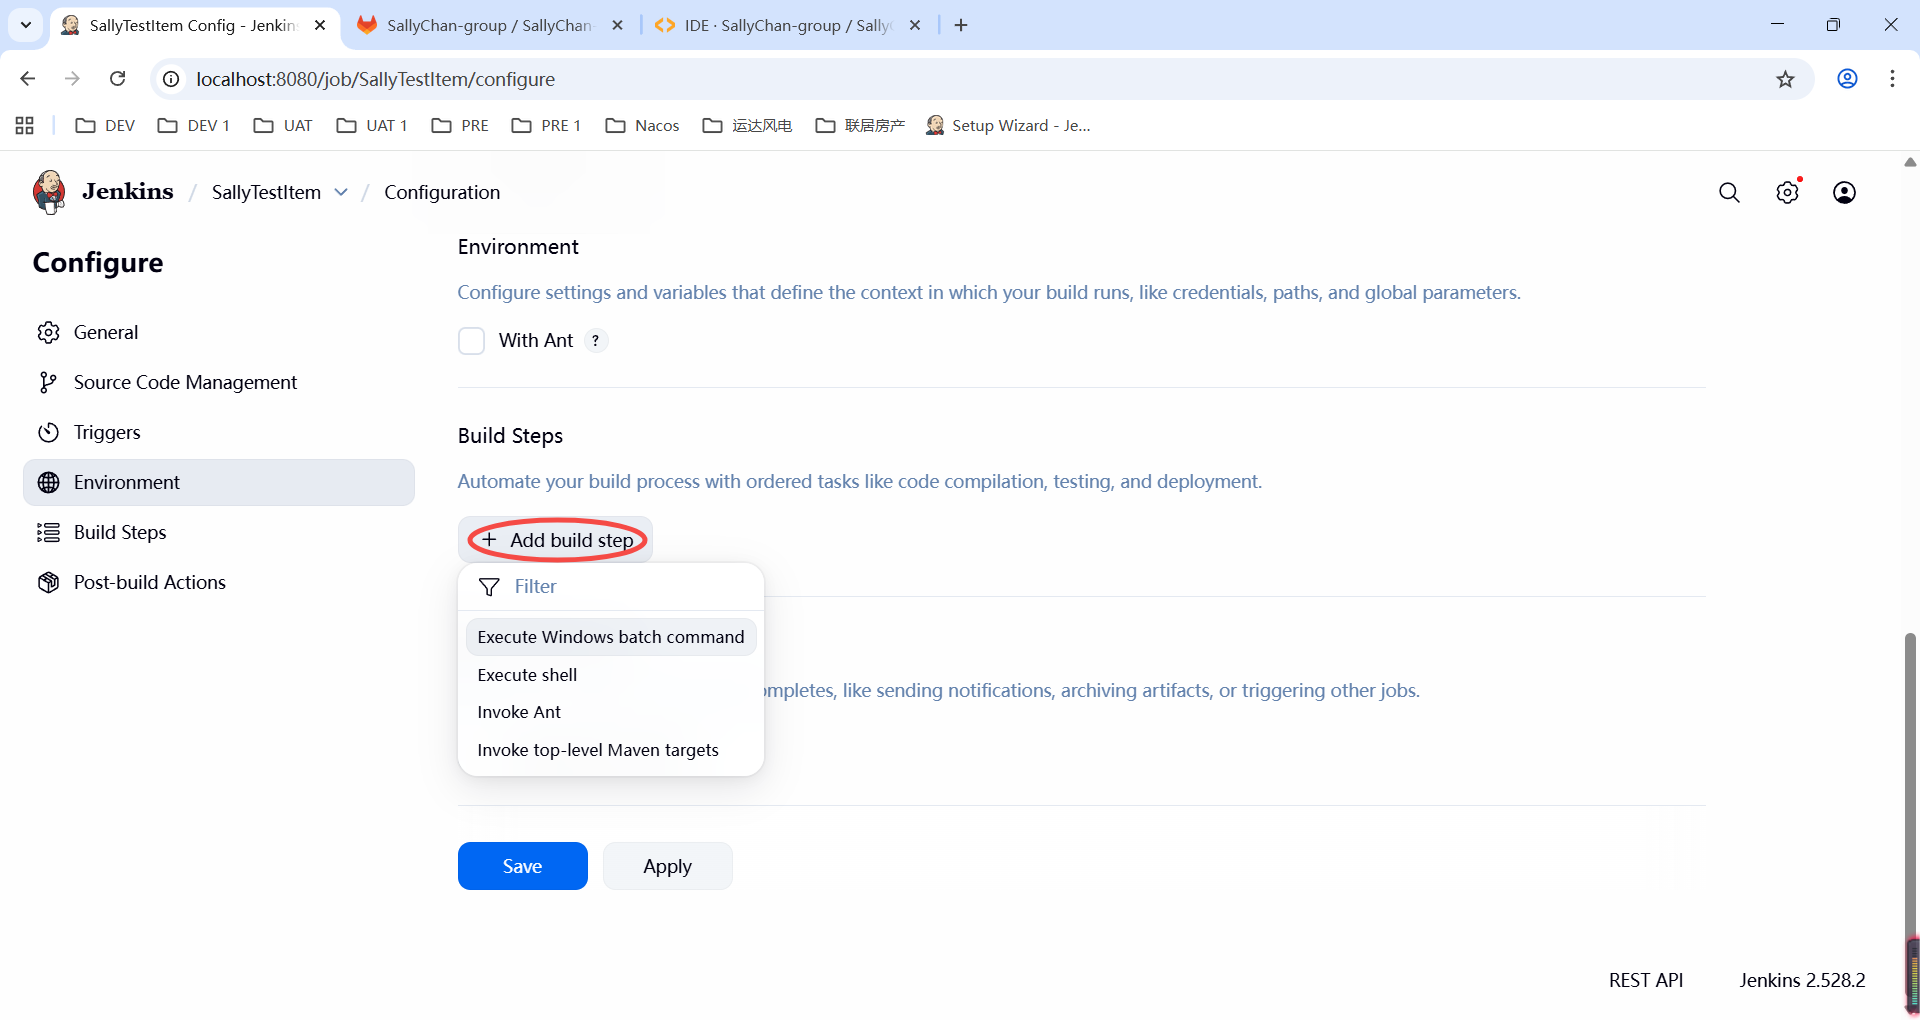Select Invoke Ant build step
The width and height of the screenshot is (1920, 1020).
611,712
